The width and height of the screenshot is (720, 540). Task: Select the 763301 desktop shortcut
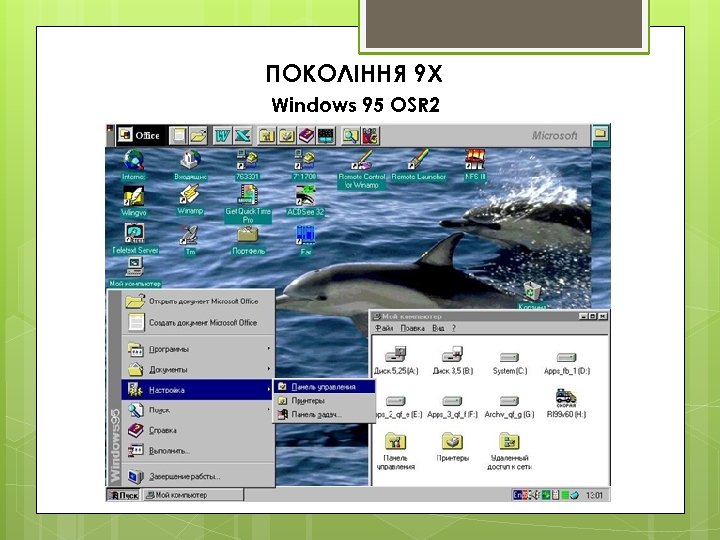point(247,165)
